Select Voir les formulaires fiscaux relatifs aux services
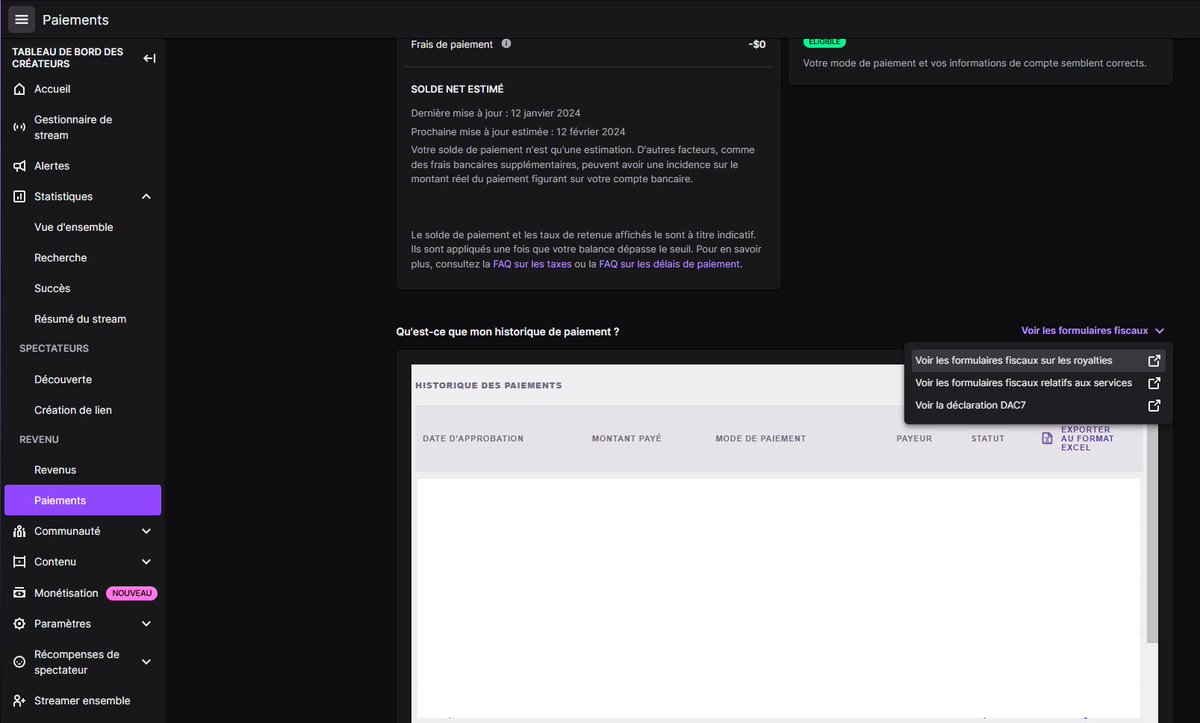Screen dimensions: 1200x723 [1038, 383]
